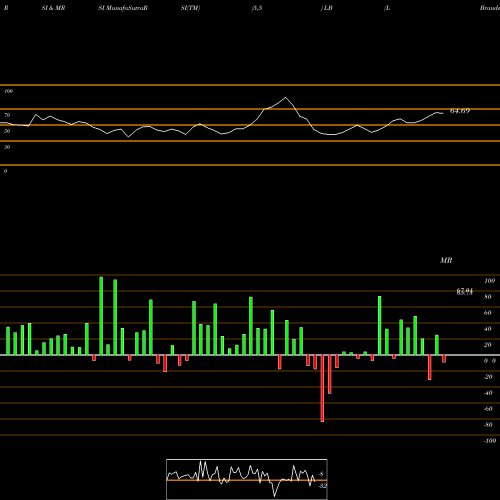500x500 pixels.
Task: Click the highest peak of the RSI line
Action: tap(285, 97)
